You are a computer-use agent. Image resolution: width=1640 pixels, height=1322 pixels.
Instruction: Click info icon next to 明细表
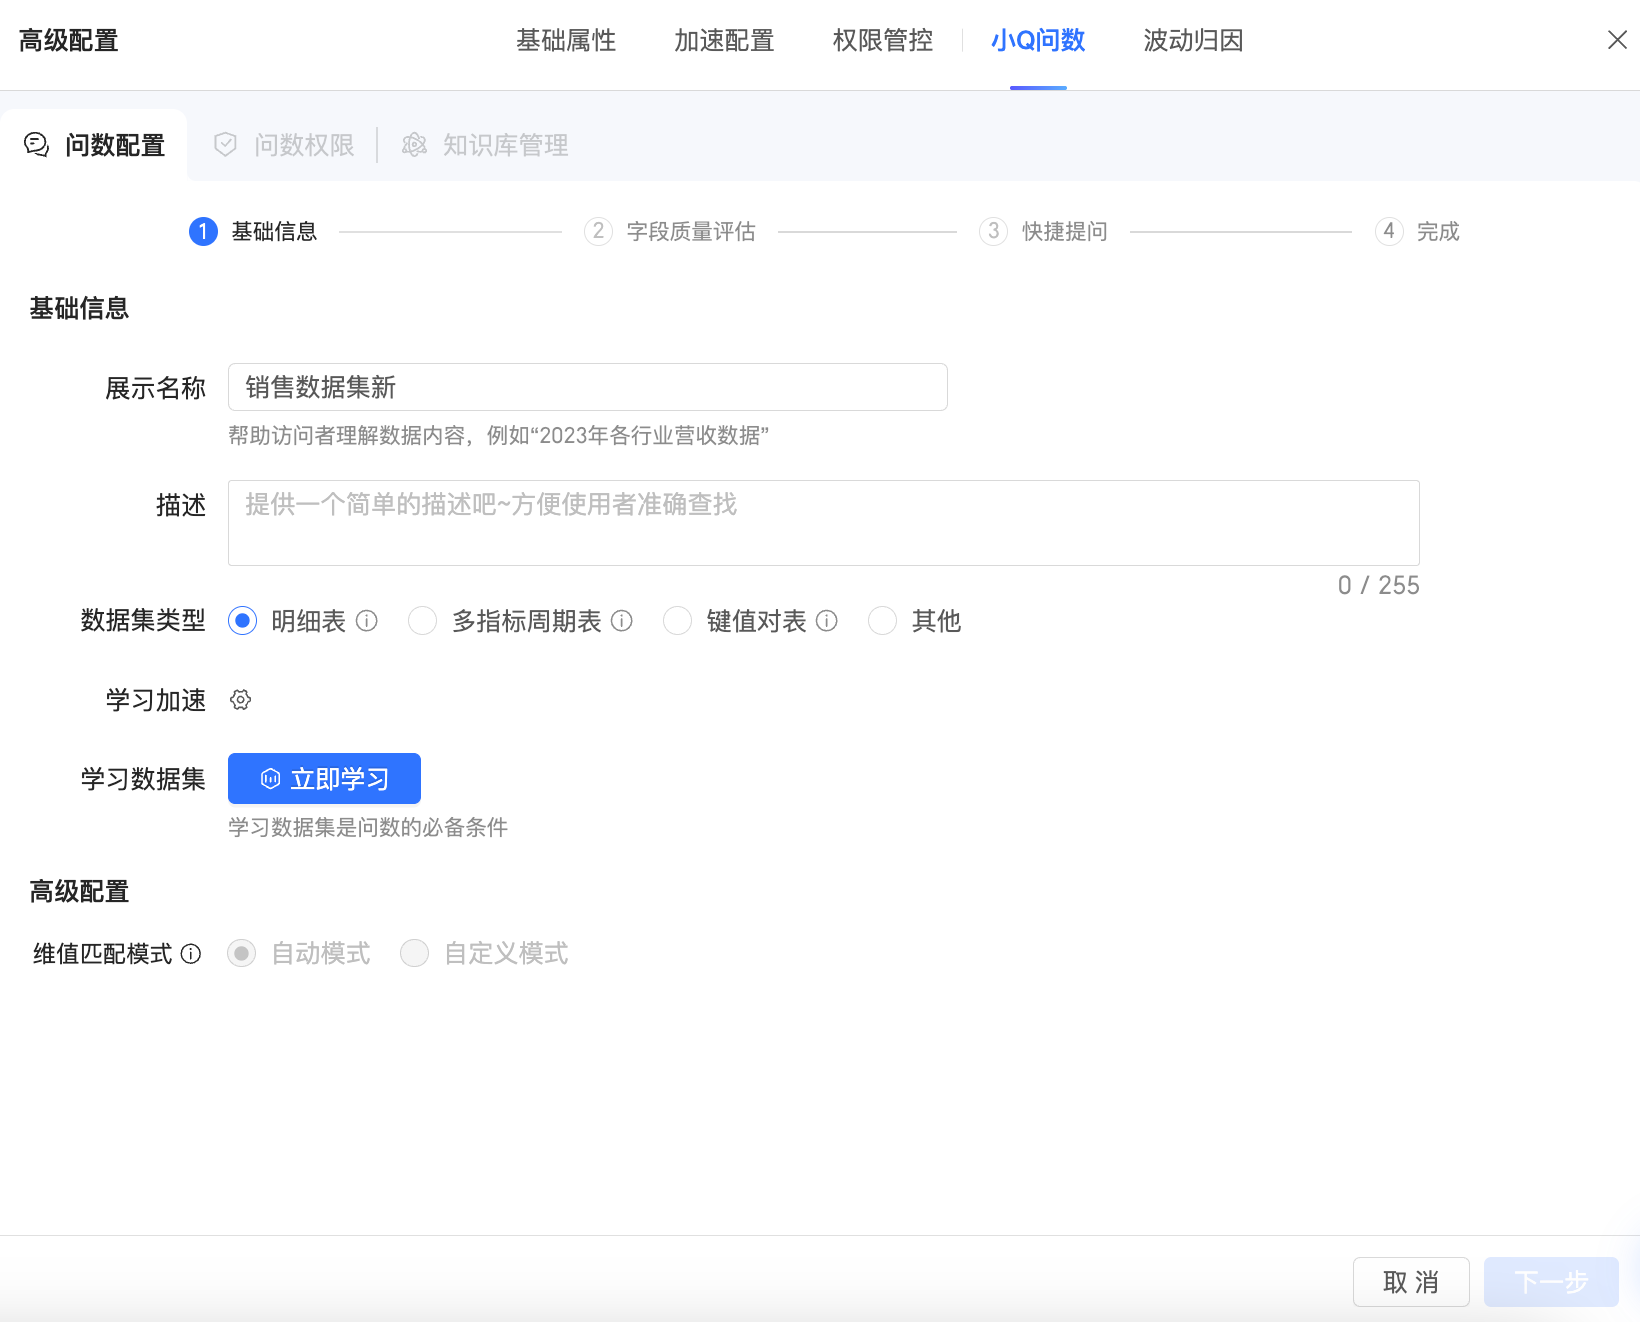[x=367, y=621]
